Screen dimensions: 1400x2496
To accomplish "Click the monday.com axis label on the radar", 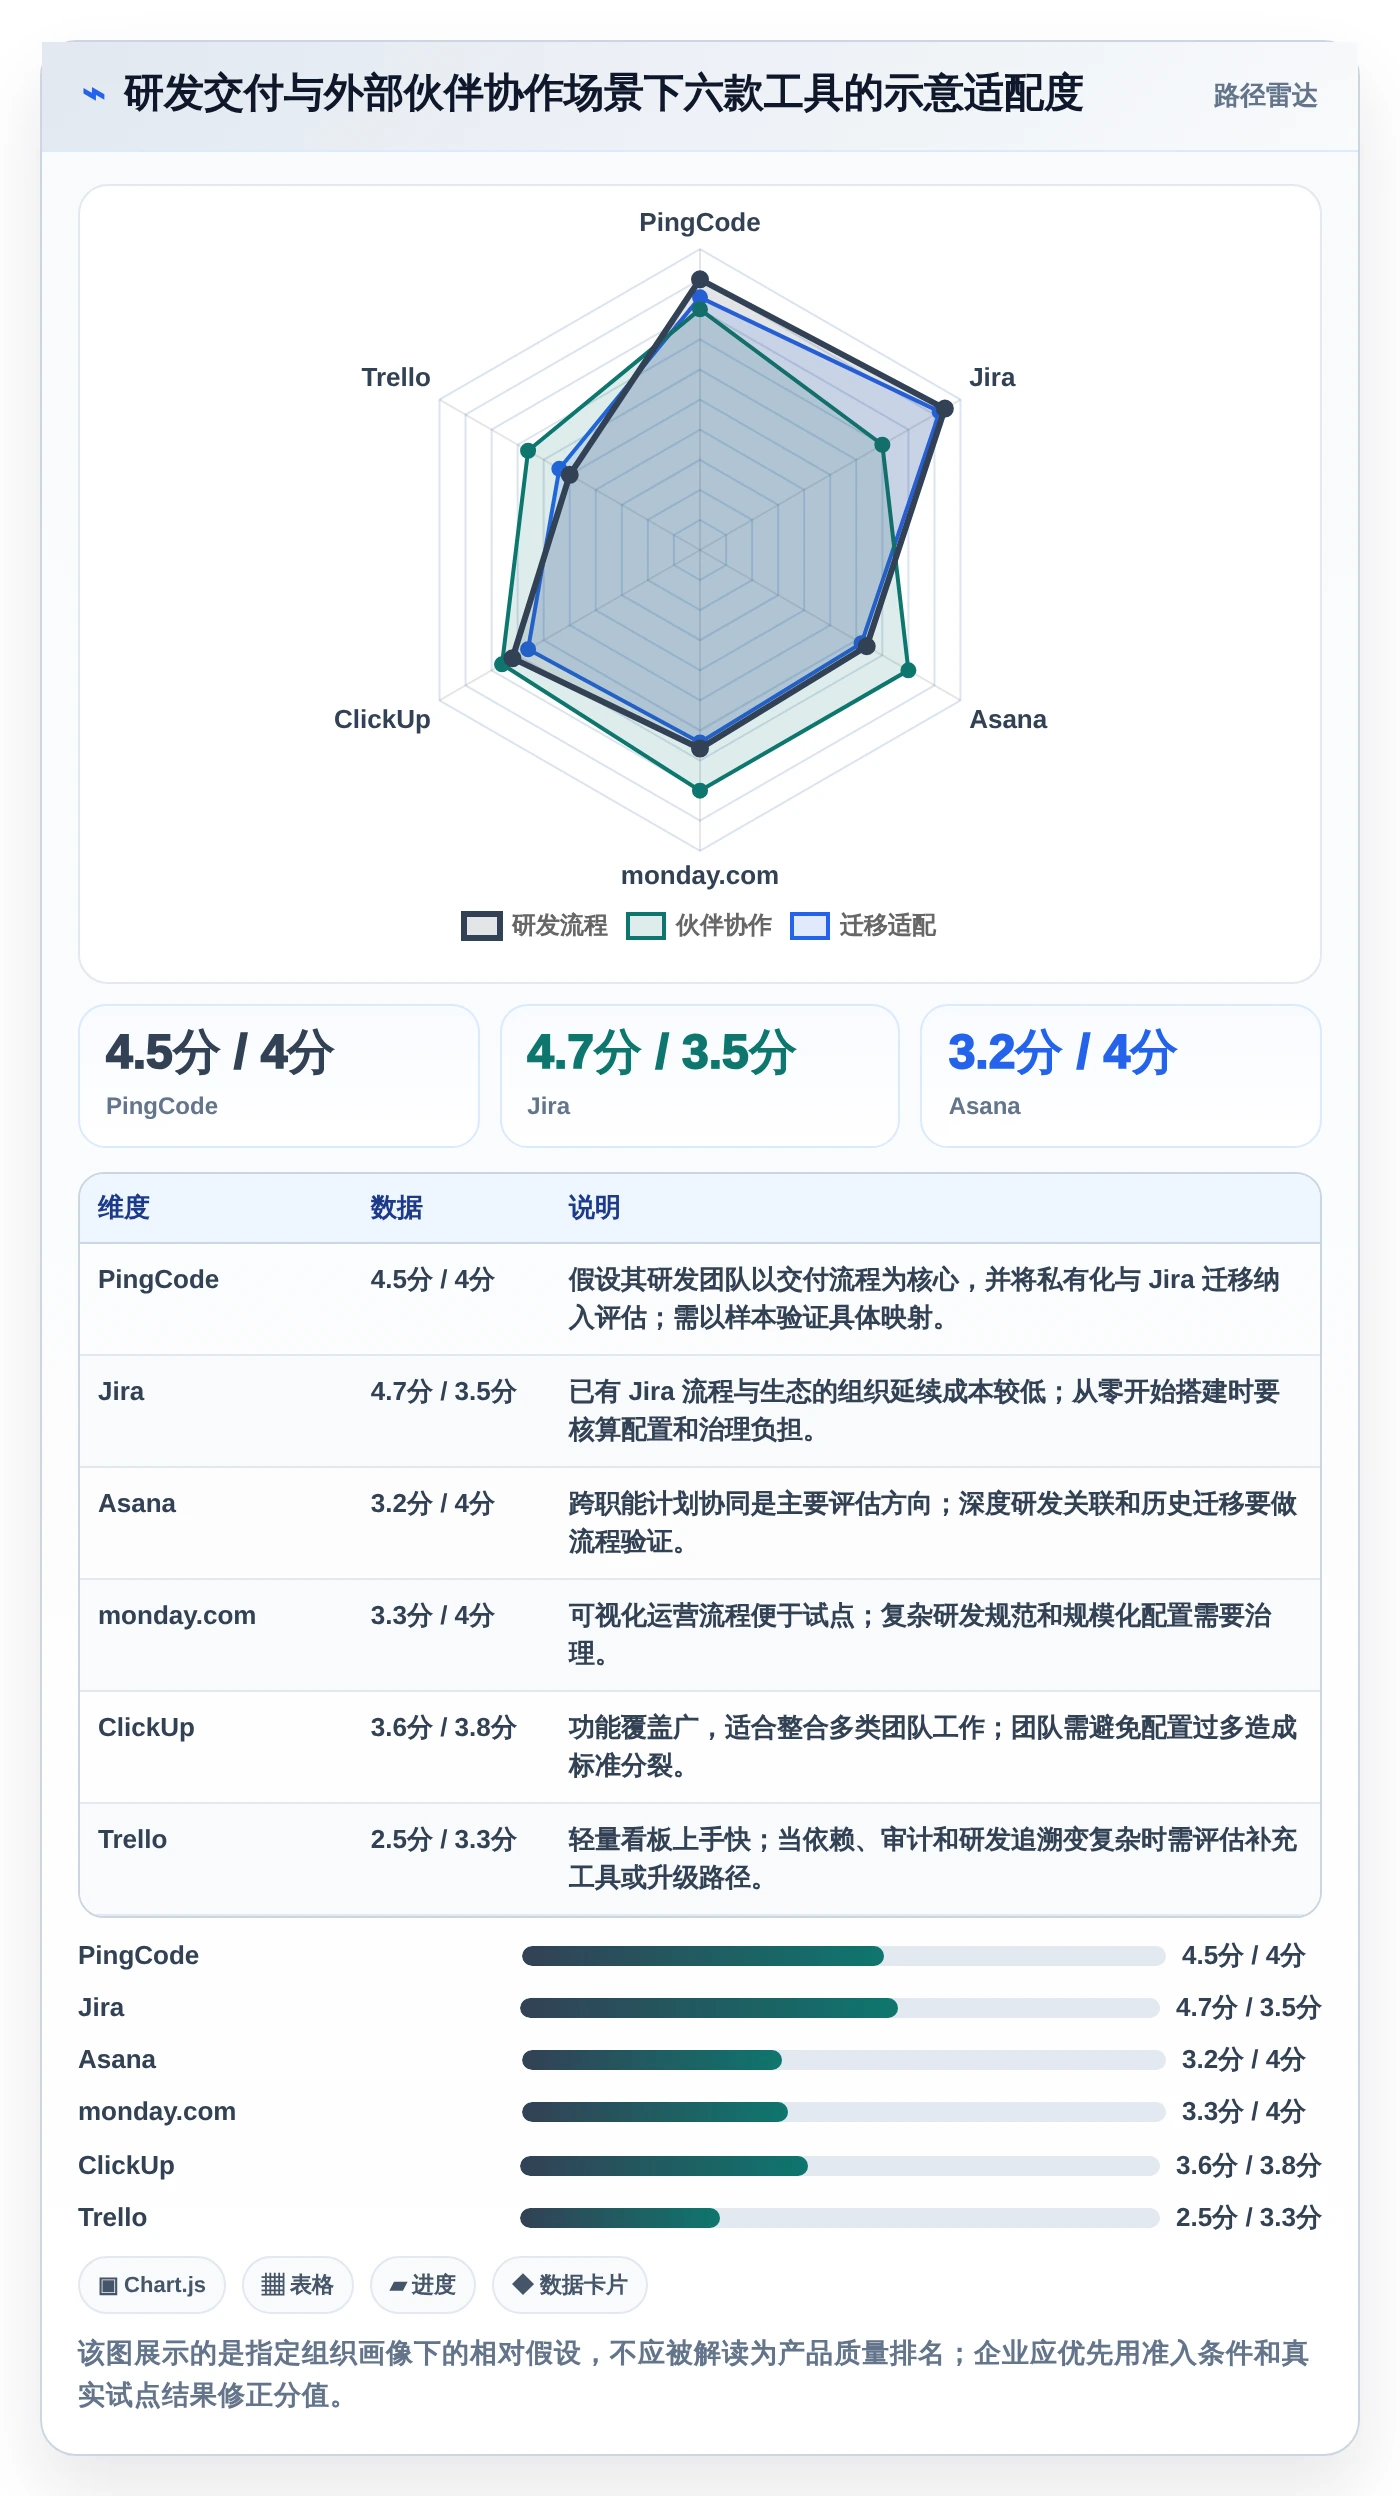I will (700, 875).
